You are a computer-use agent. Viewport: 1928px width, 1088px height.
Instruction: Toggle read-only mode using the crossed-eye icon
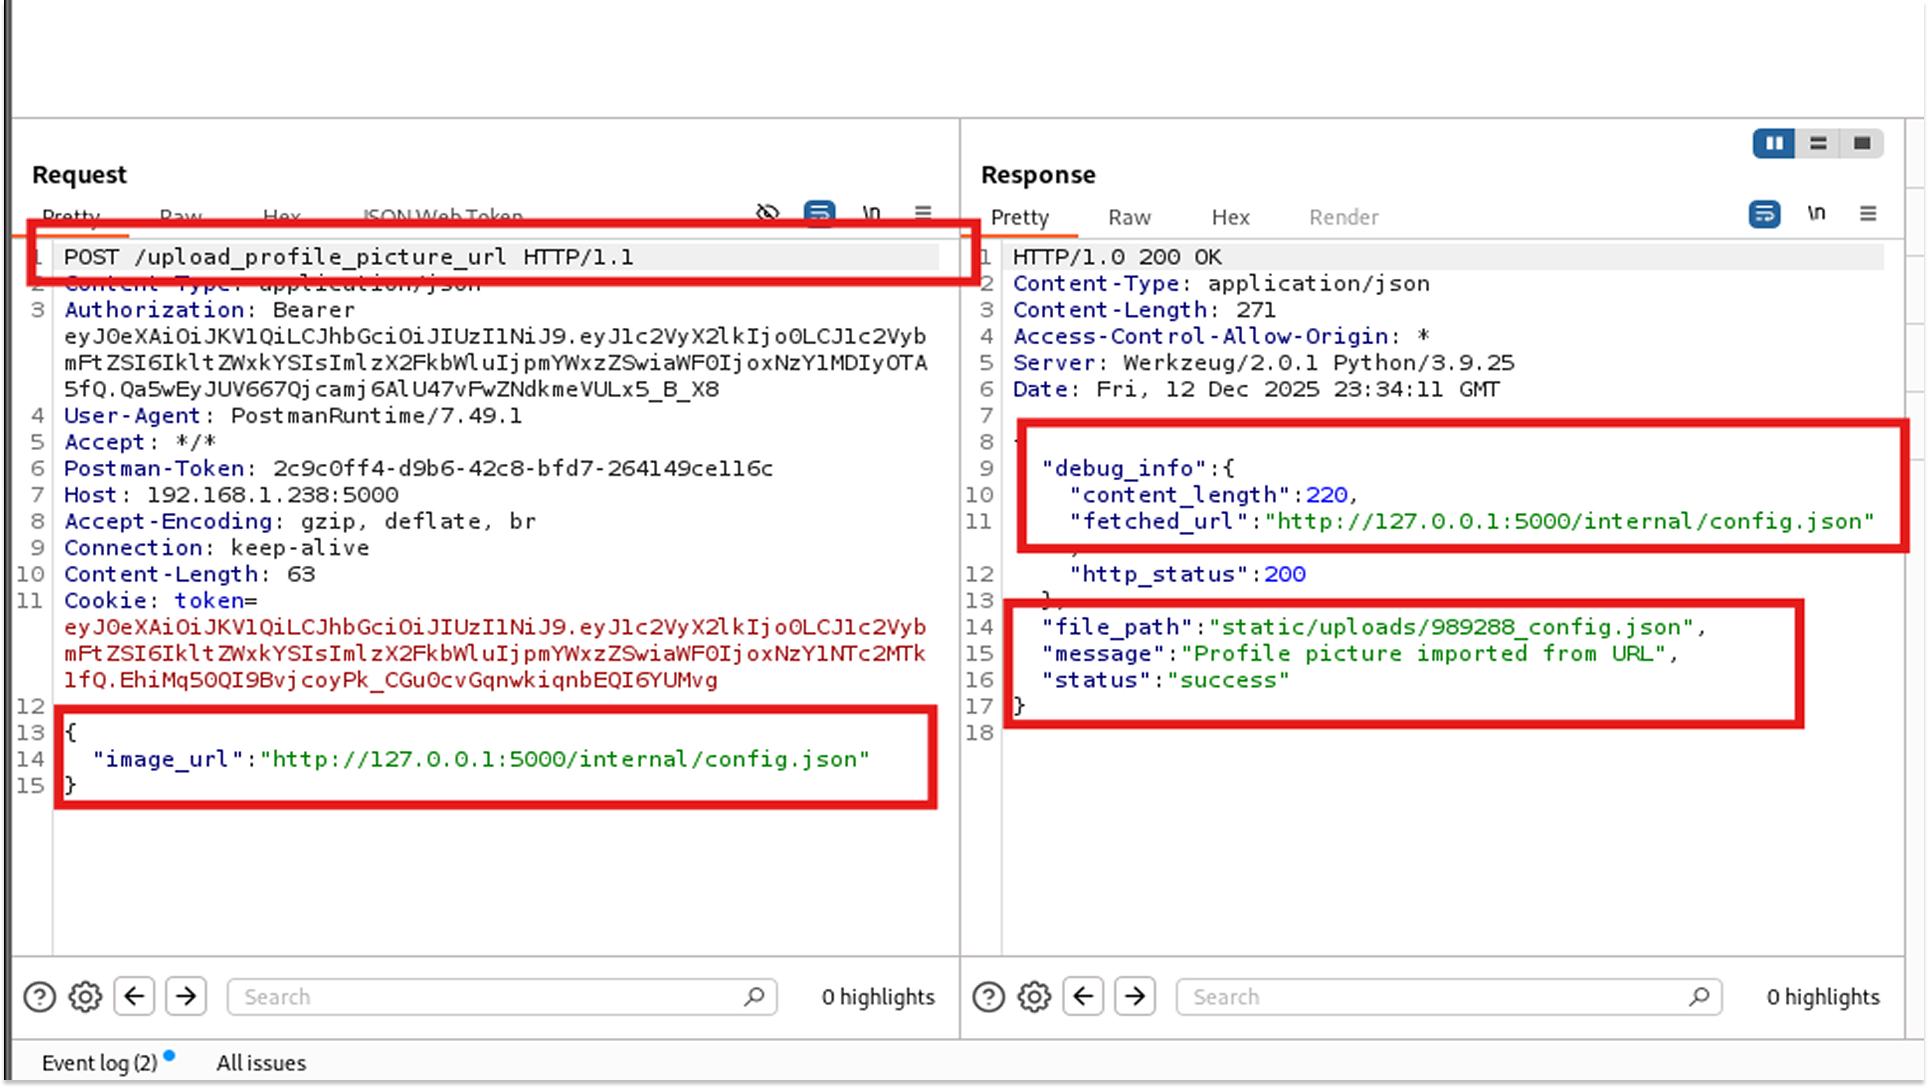pyautogui.click(x=768, y=214)
